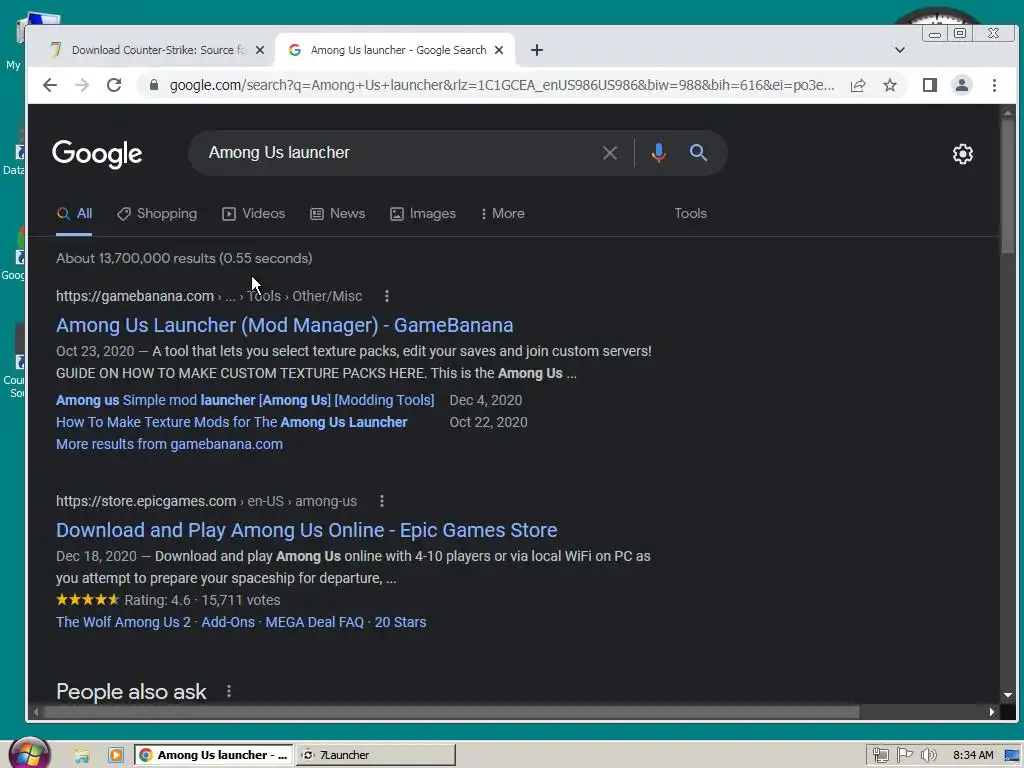Click the vertical scrollbar thumb
This screenshot has height=768, width=1024.
pyautogui.click(x=1008, y=186)
